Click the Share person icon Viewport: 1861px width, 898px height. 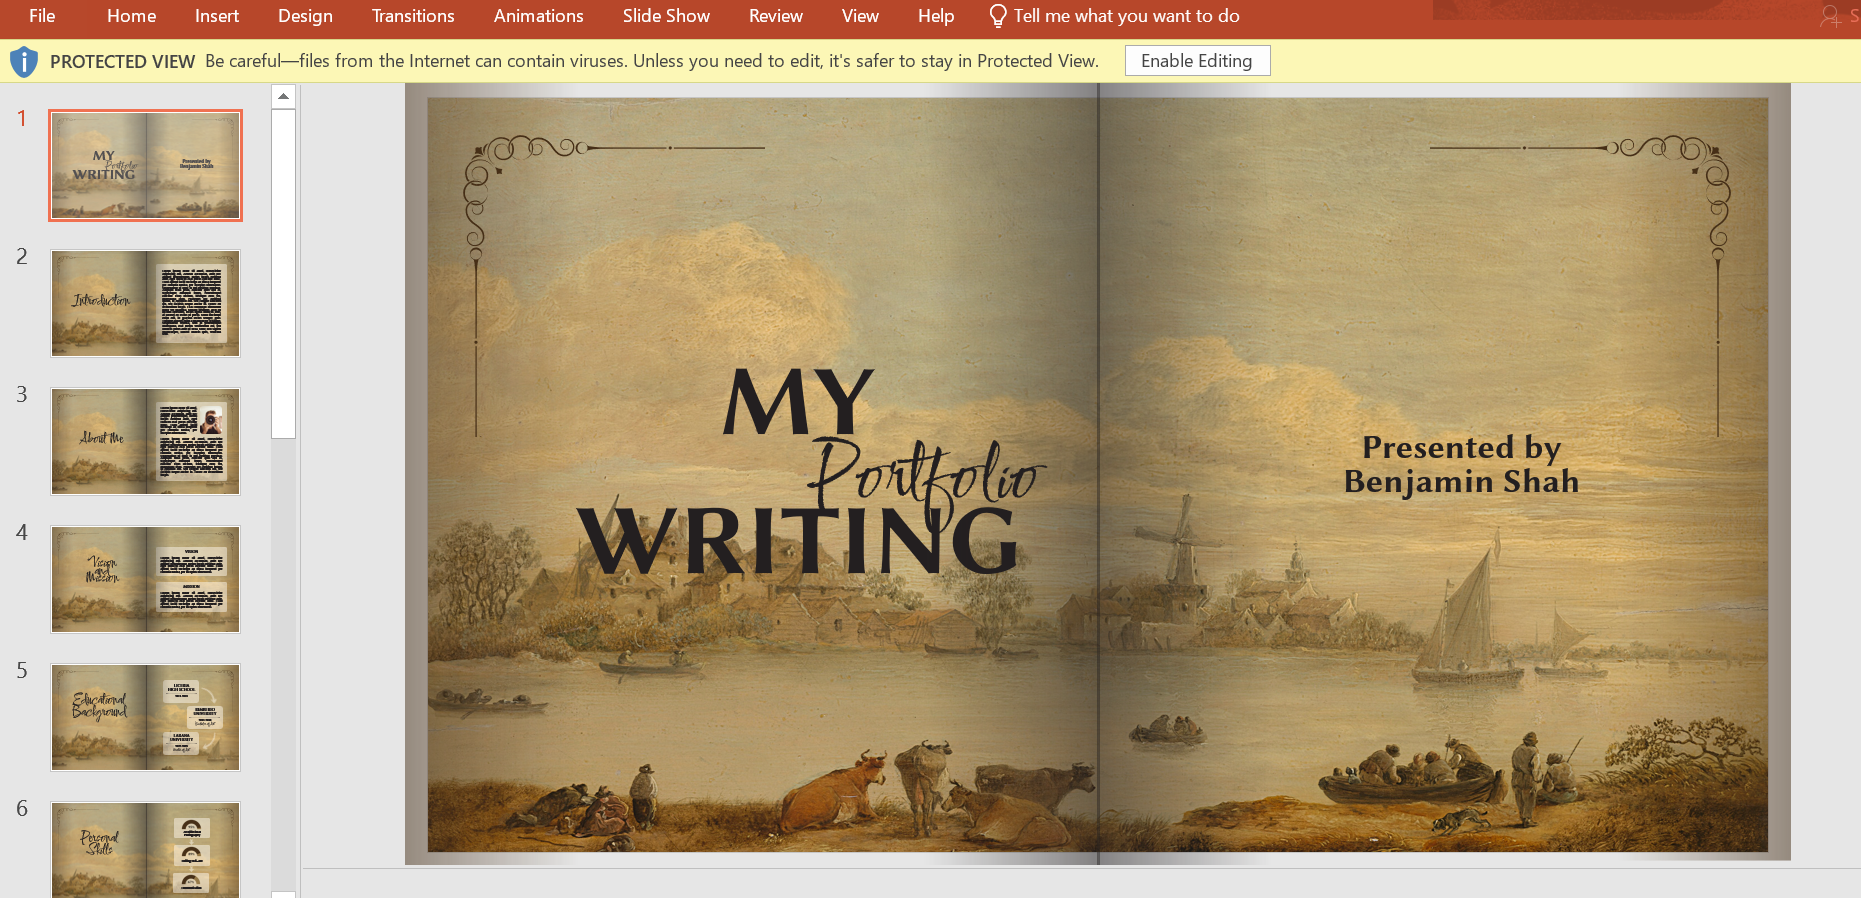[1830, 16]
